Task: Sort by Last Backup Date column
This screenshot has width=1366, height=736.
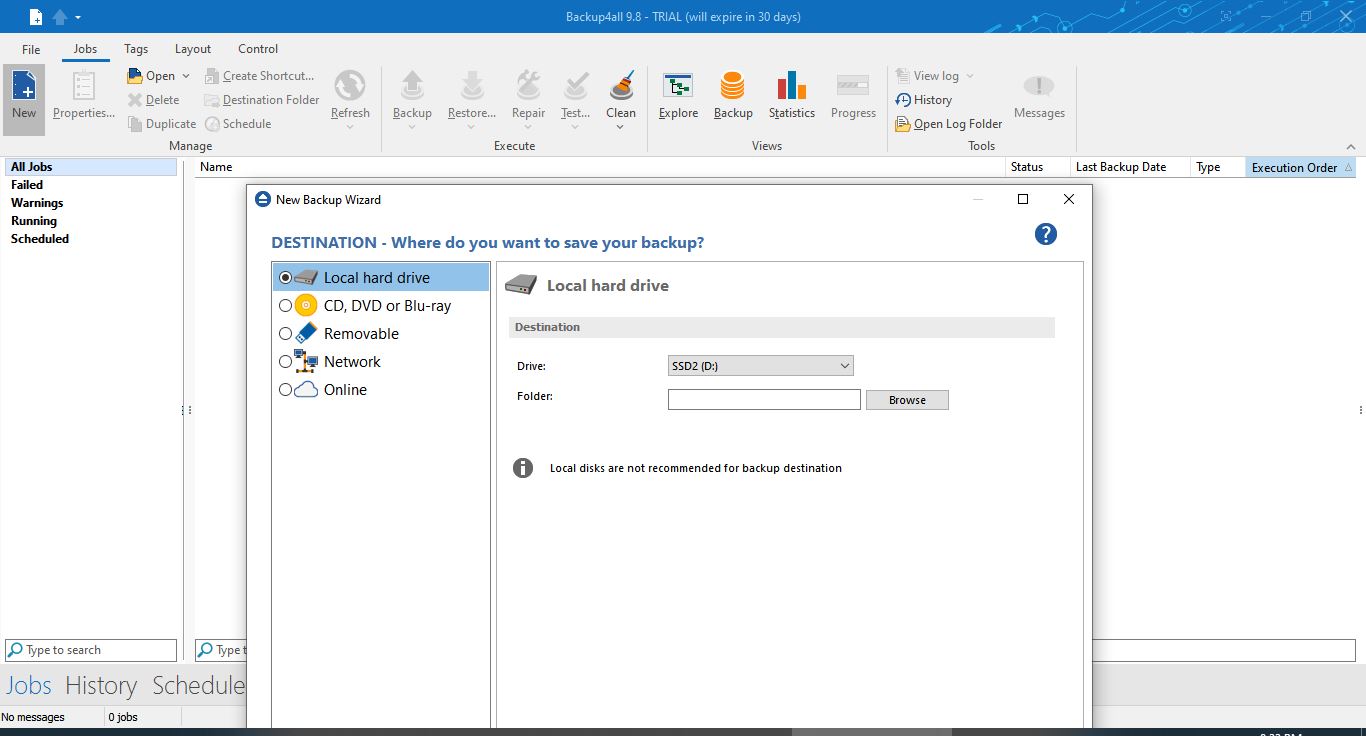Action: click(x=1129, y=167)
